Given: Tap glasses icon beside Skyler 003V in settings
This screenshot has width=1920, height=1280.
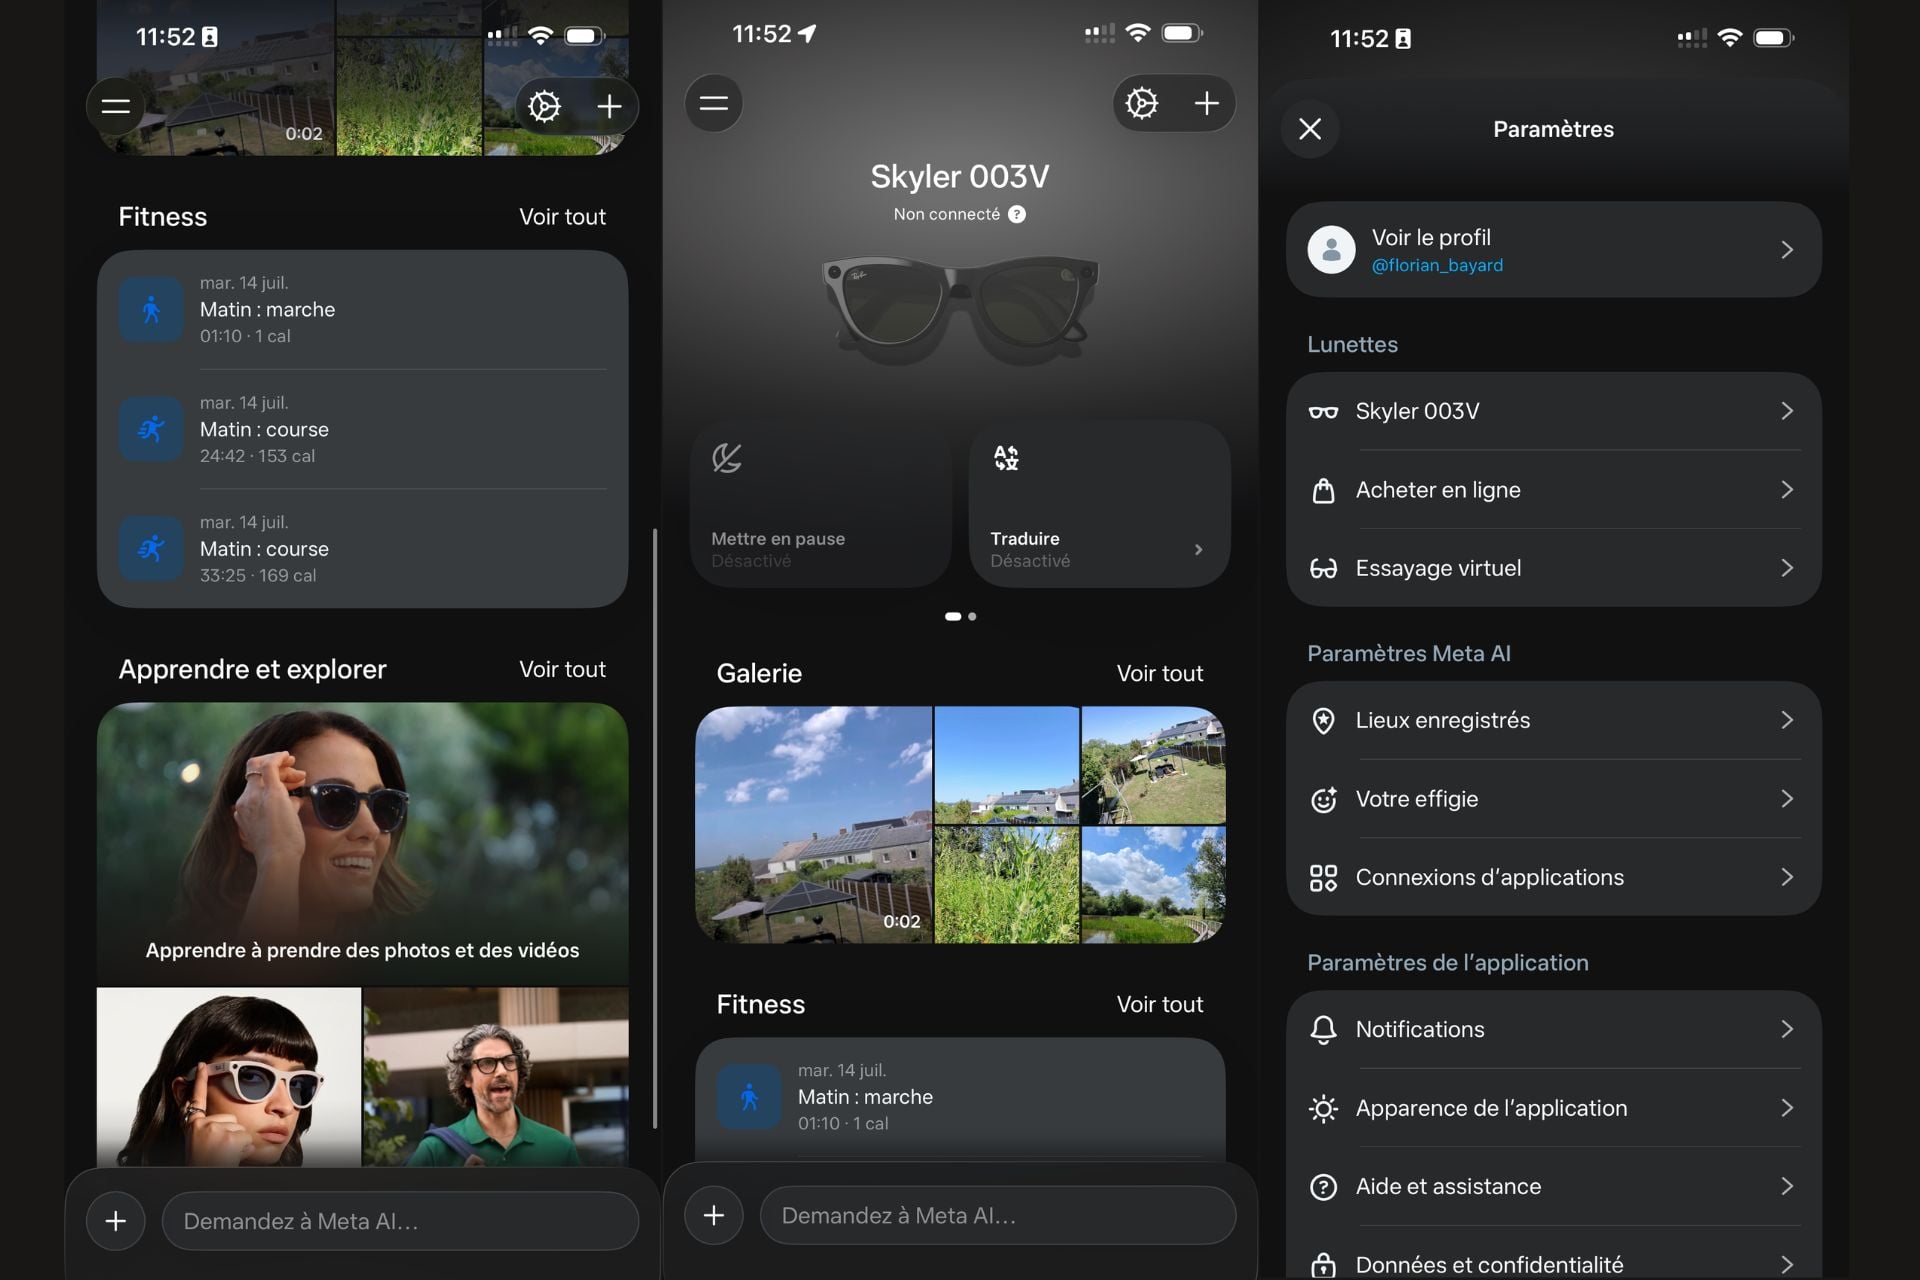Looking at the screenshot, I should point(1323,412).
